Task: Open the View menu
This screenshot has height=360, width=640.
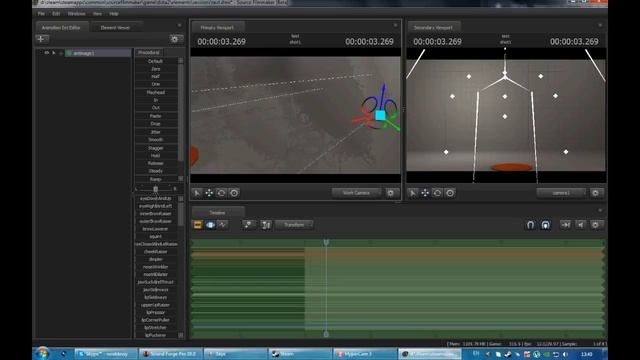Action: click(97, 13)
